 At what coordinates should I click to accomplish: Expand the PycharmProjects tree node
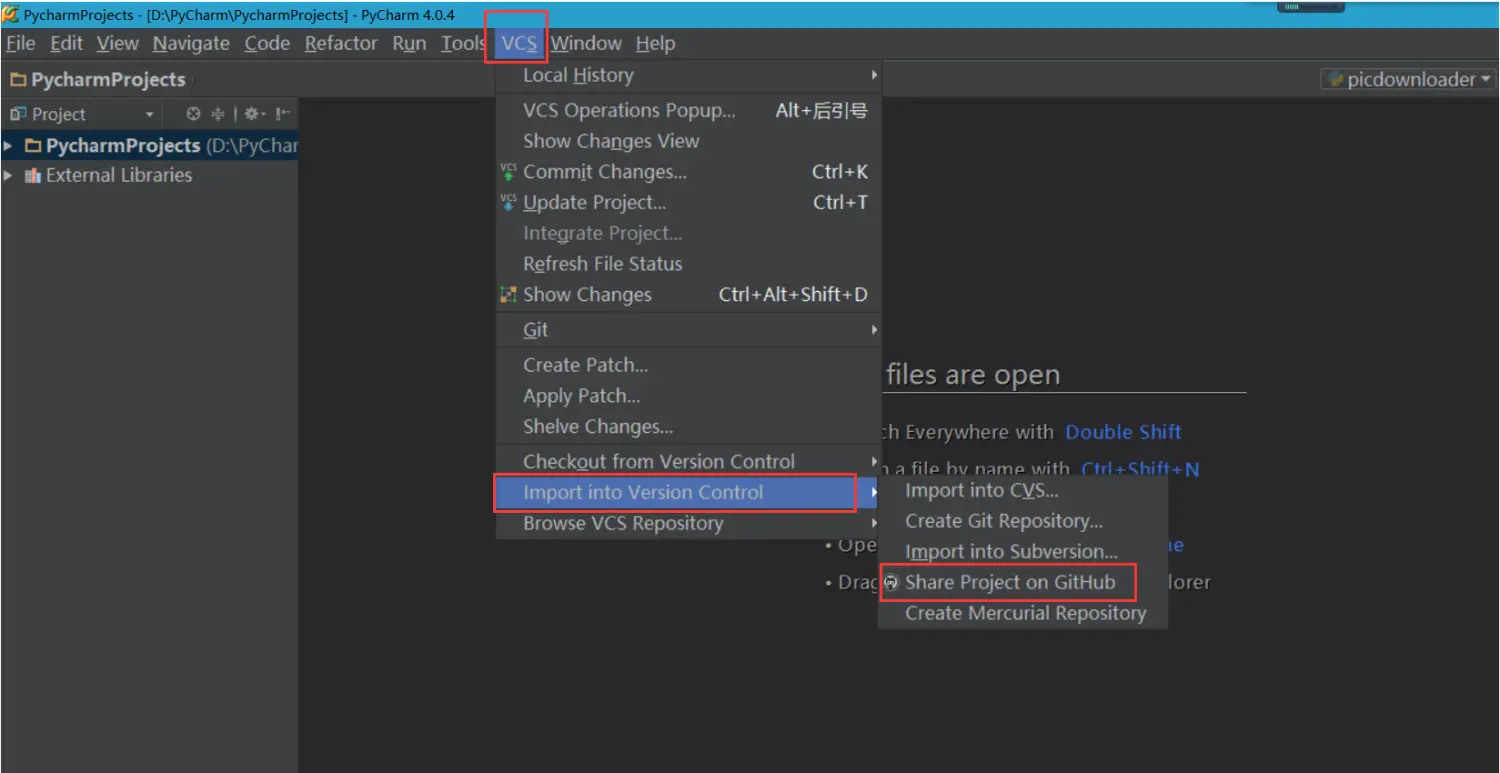coord(8,146)
